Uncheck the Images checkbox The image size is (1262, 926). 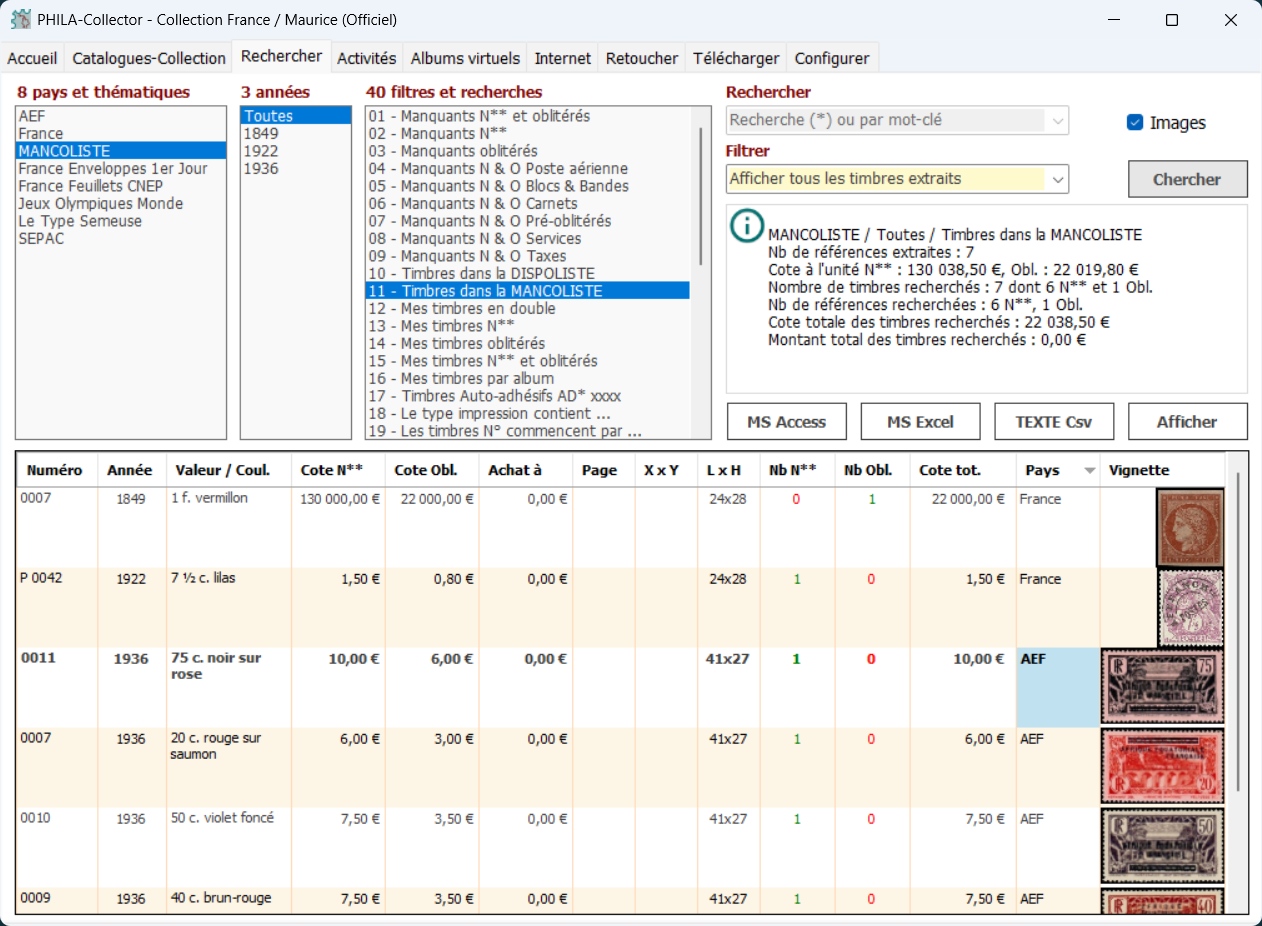(1135, 122)
